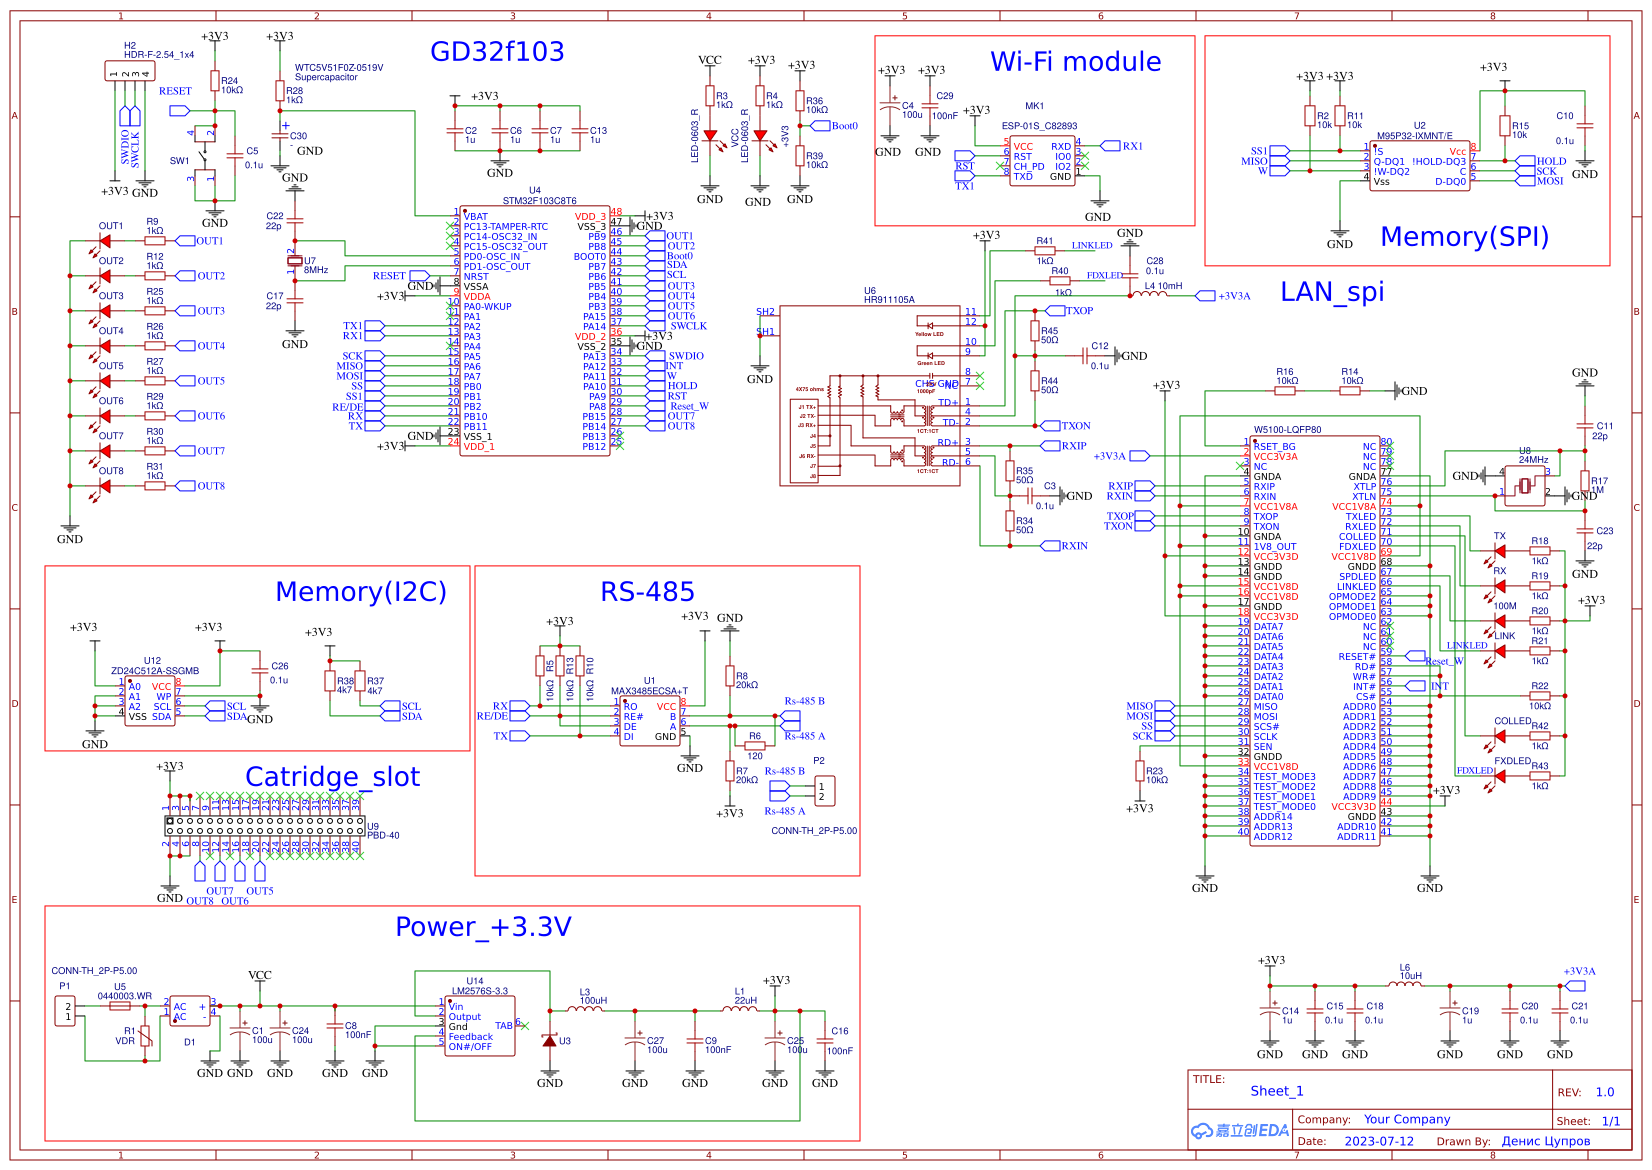Click the green no-connect X on pin PC13
Screen dimensions: 1652x1170
451,227
